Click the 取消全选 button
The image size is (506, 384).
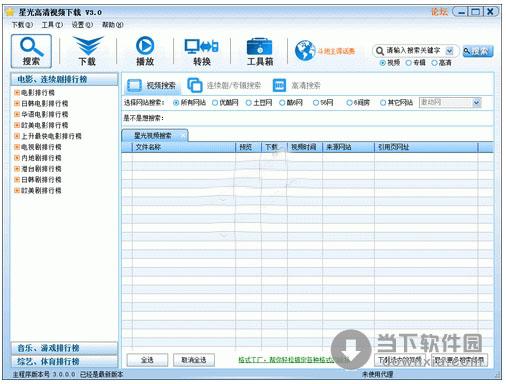pyautogui.click(x=194, y=360)
